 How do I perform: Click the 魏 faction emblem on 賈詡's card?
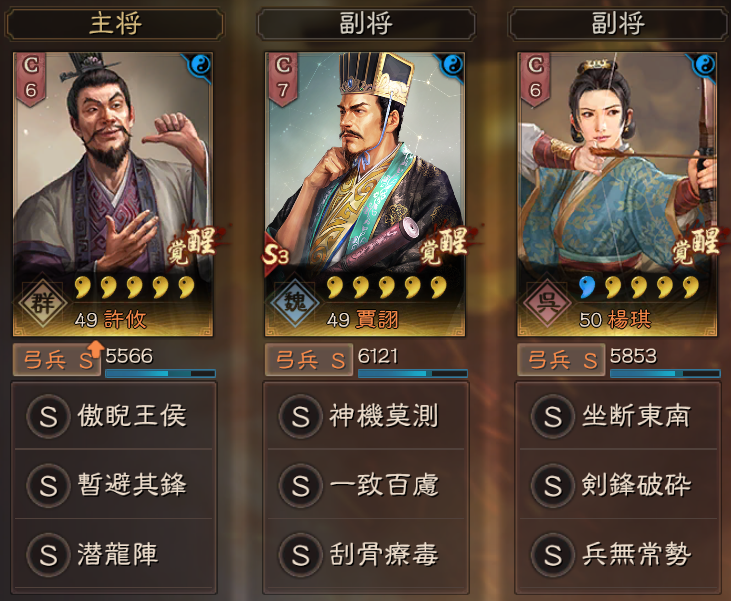[295, 302]
